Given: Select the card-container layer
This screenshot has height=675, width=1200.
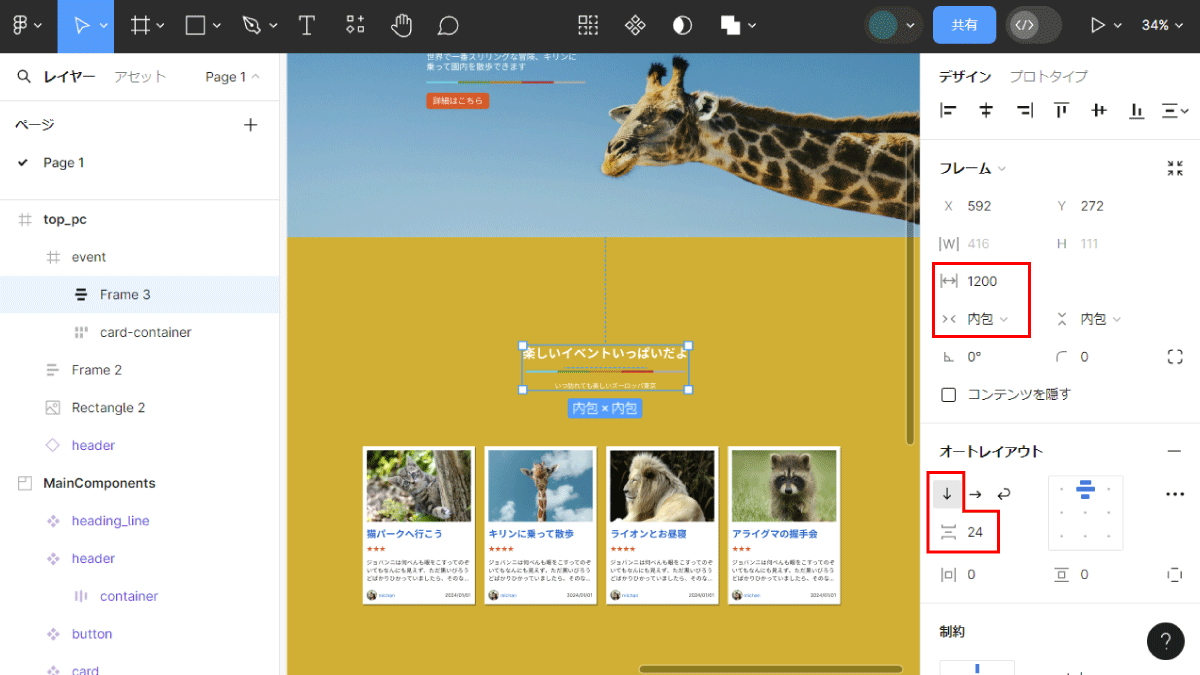Looking at the screenshot, I should (146, 332).
